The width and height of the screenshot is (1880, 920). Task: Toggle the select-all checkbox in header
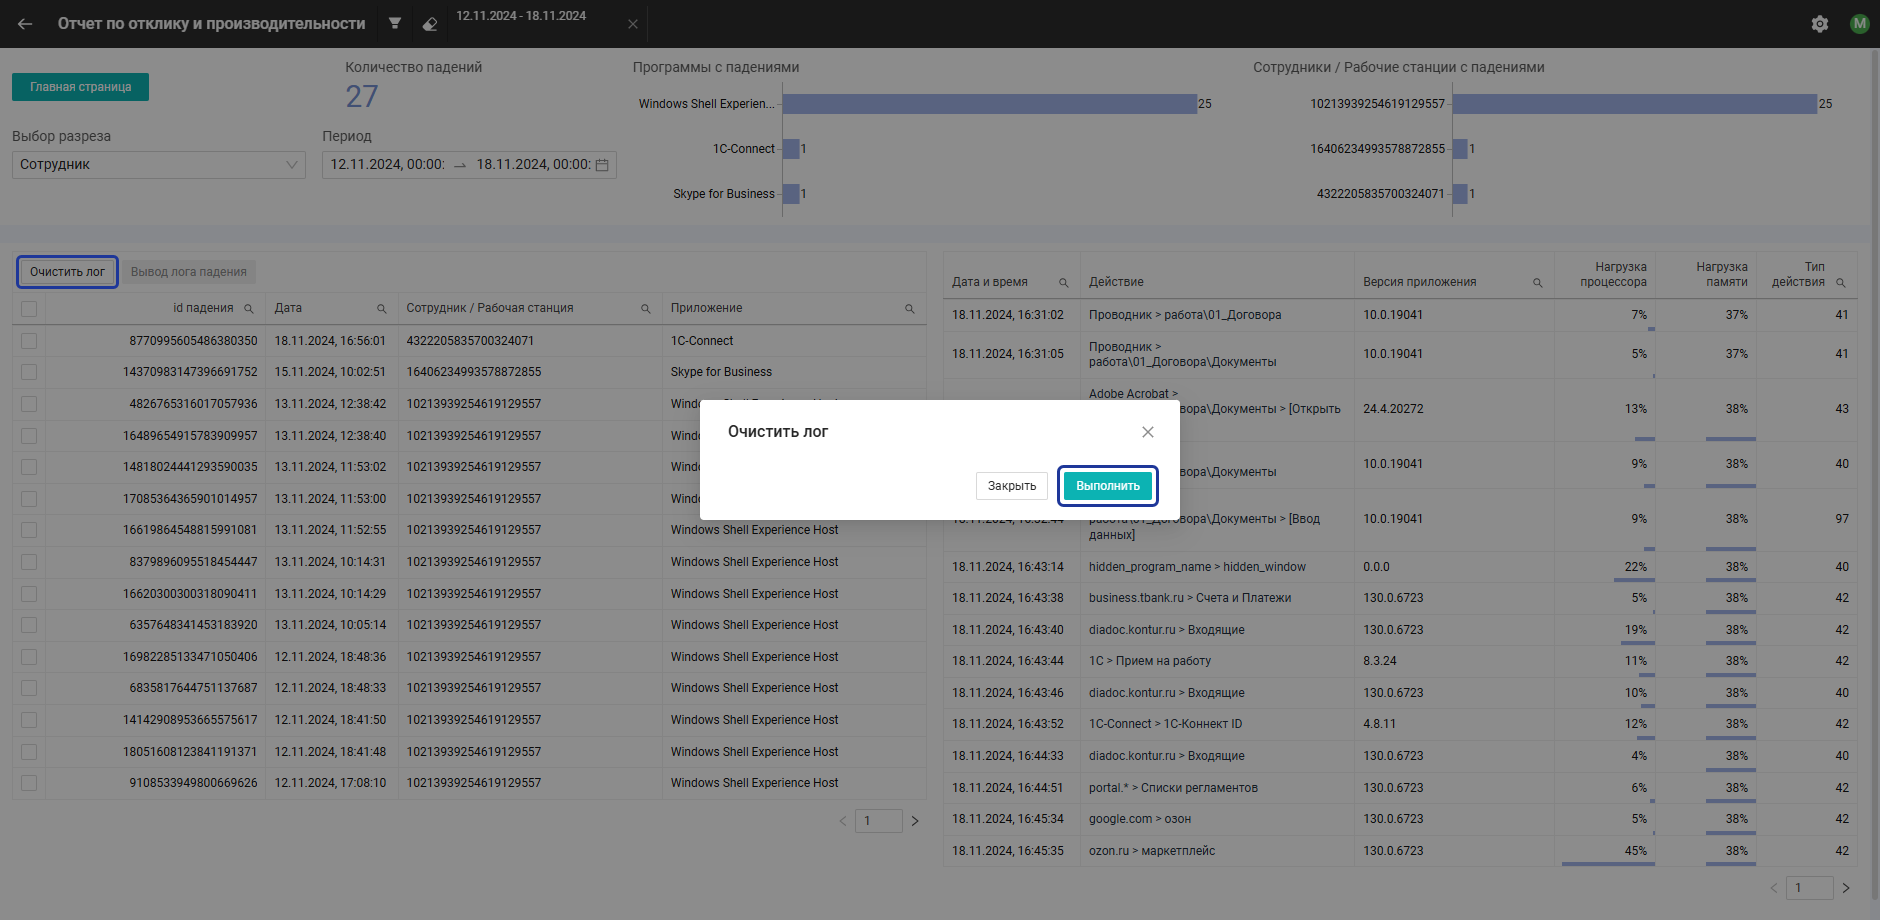click(x=29, y=309)
